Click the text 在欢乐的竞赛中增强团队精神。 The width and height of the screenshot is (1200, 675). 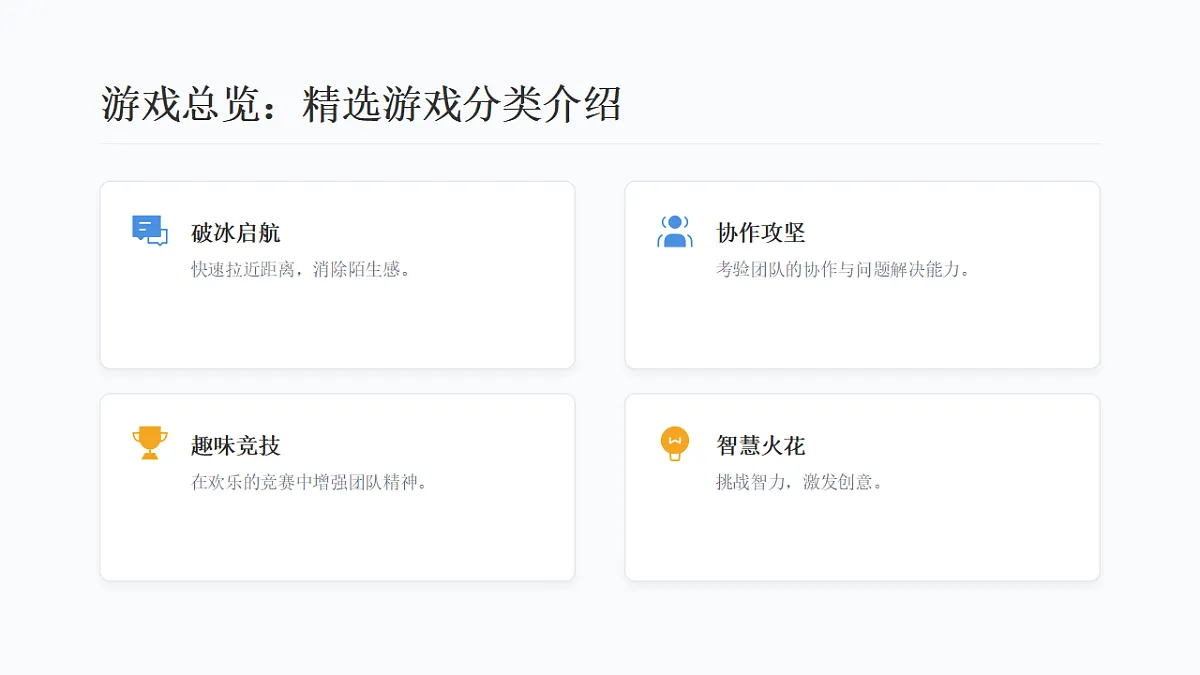pos(310,482)
